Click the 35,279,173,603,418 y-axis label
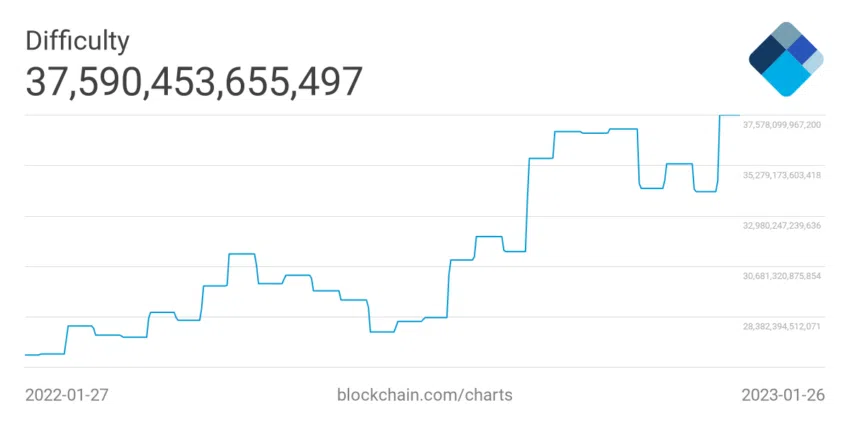 (782, 176)
